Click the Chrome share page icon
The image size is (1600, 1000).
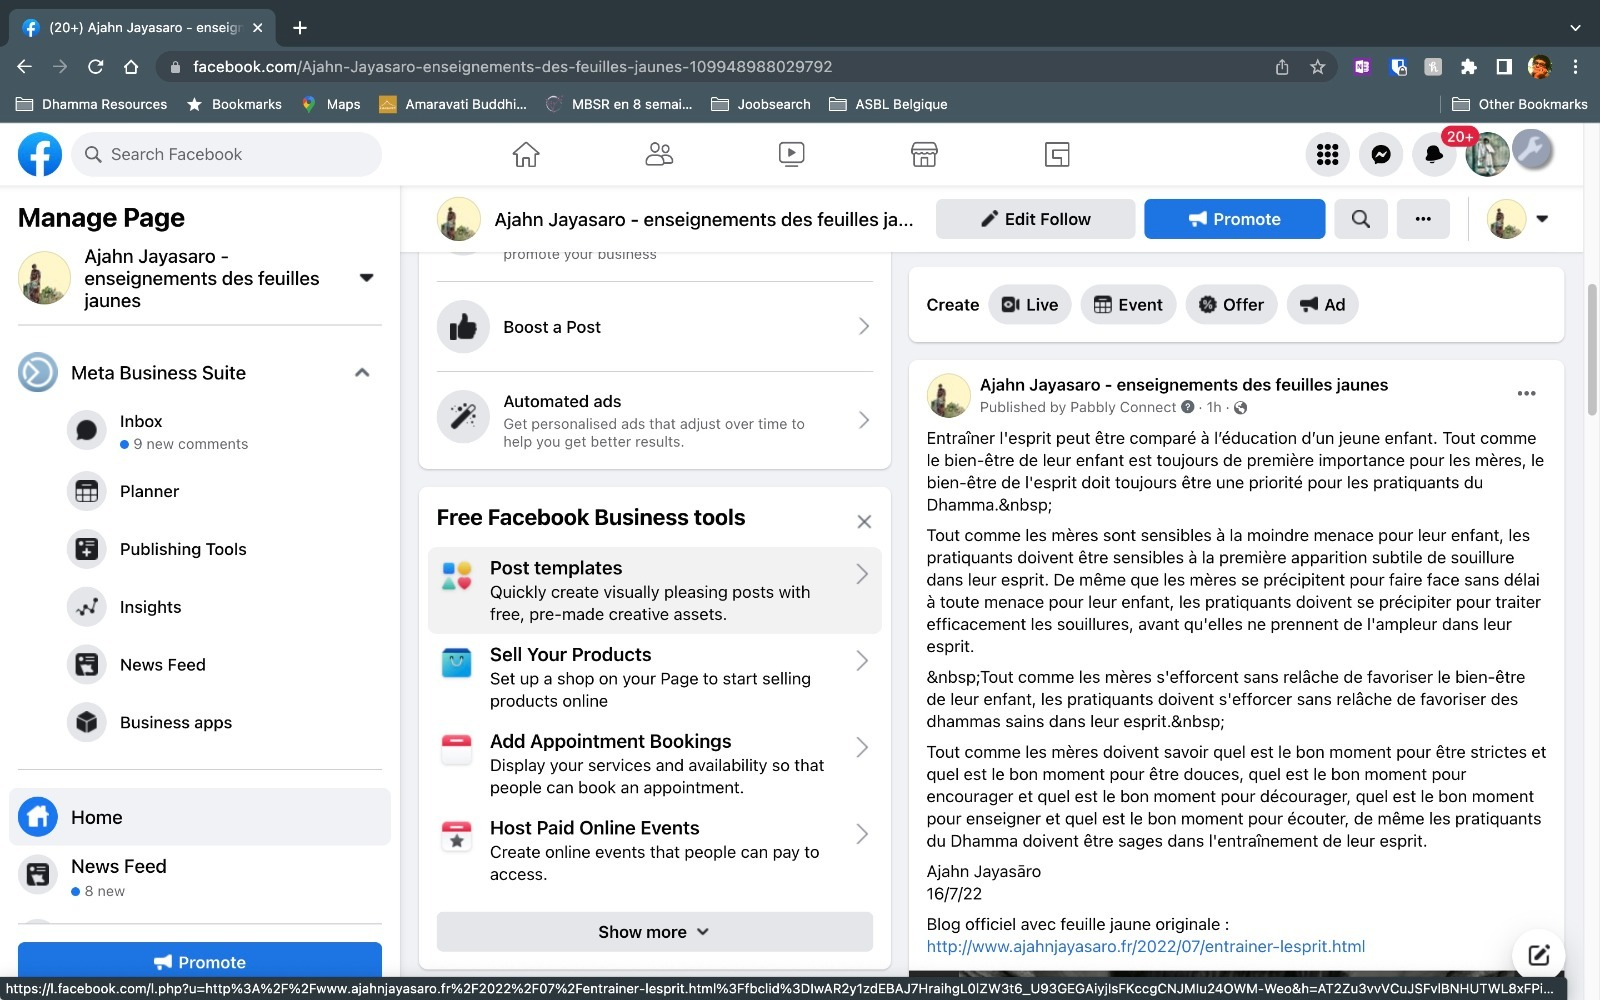point(1282,67)
